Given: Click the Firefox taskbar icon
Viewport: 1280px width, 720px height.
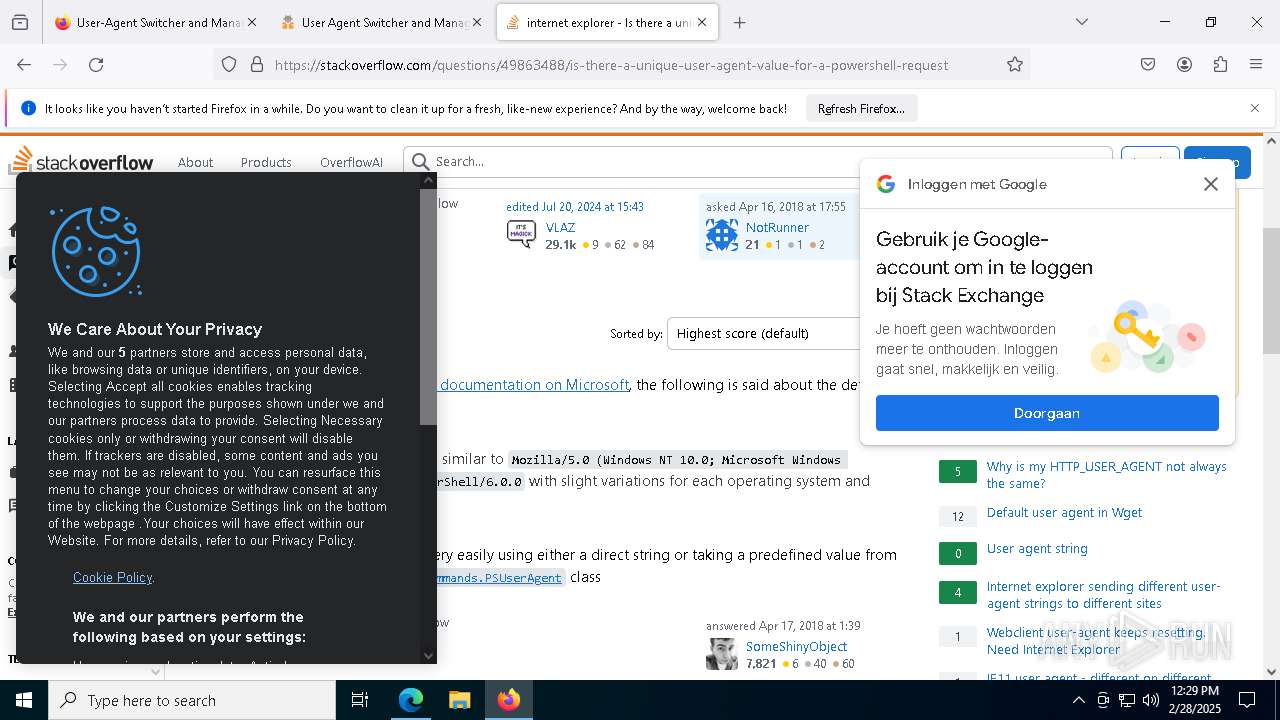Looking at the screenshot, I should pyautogui.click(x=509, y=700).
